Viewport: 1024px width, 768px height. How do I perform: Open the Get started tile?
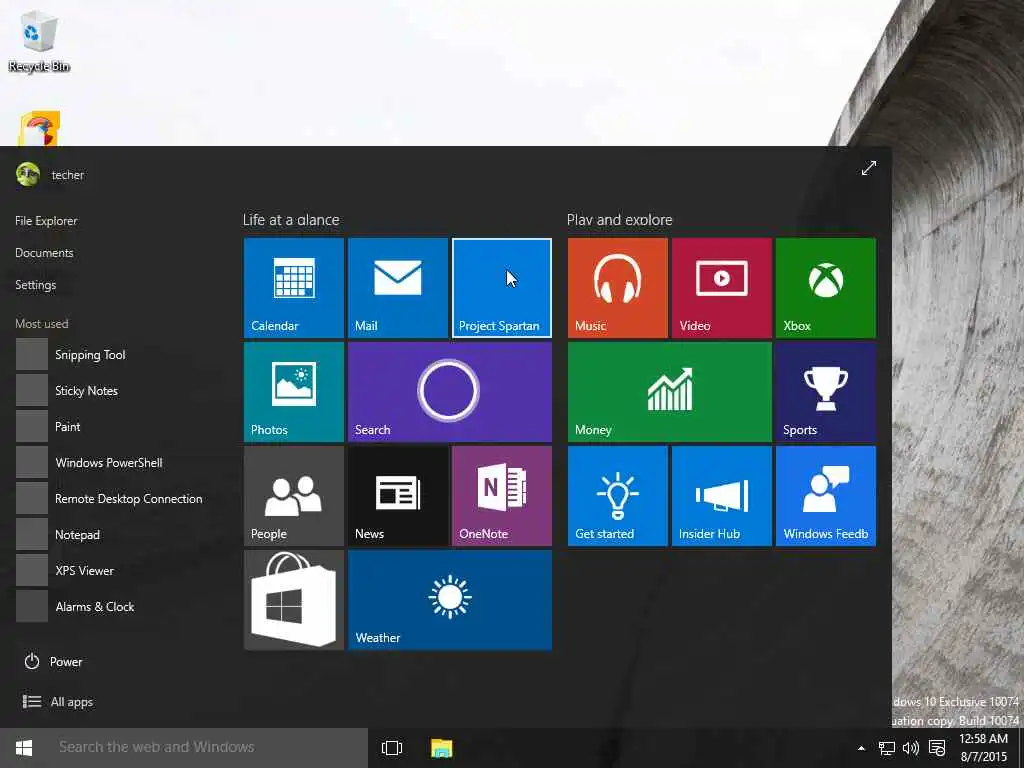[x=618, y=496]
